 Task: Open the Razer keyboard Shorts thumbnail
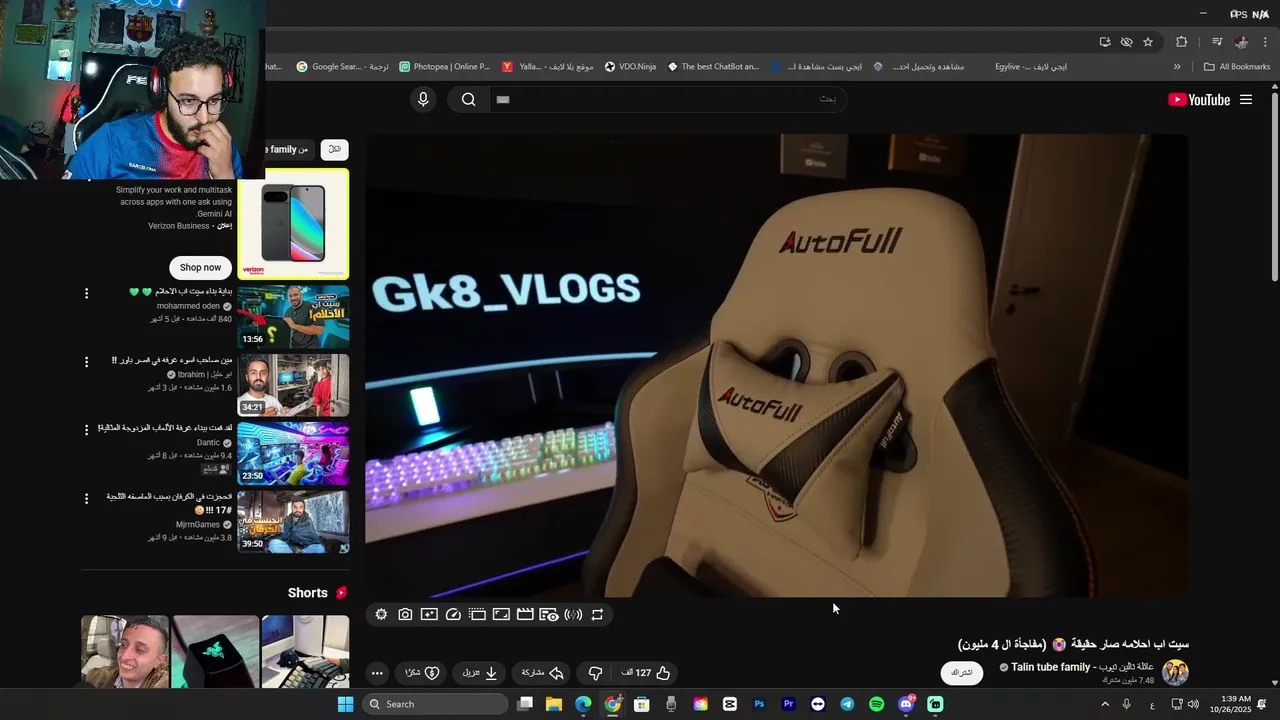(x=215, y=652)
